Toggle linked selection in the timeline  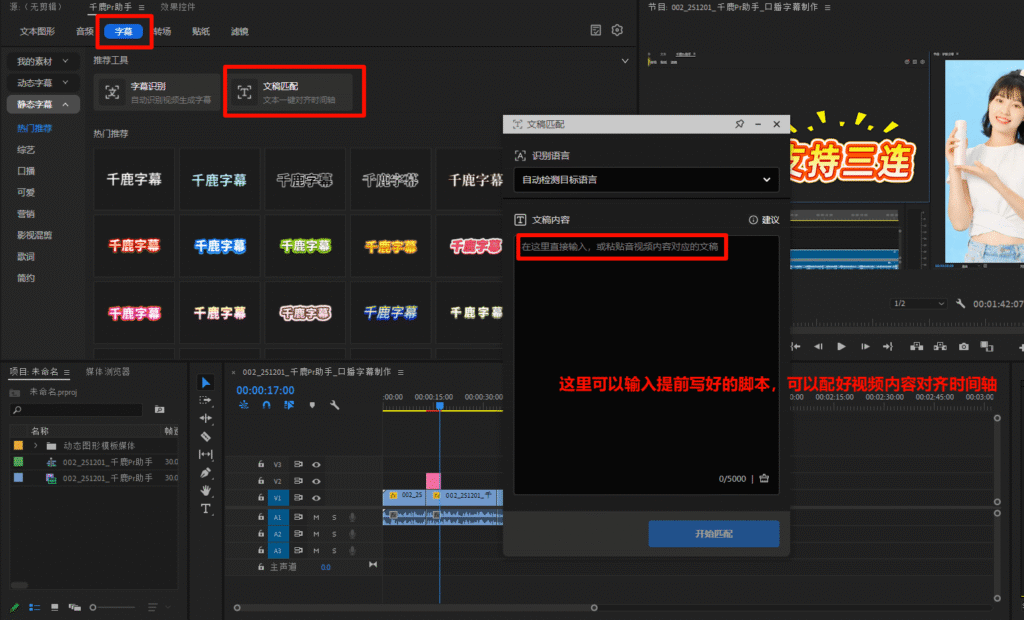tap(289, 405)
